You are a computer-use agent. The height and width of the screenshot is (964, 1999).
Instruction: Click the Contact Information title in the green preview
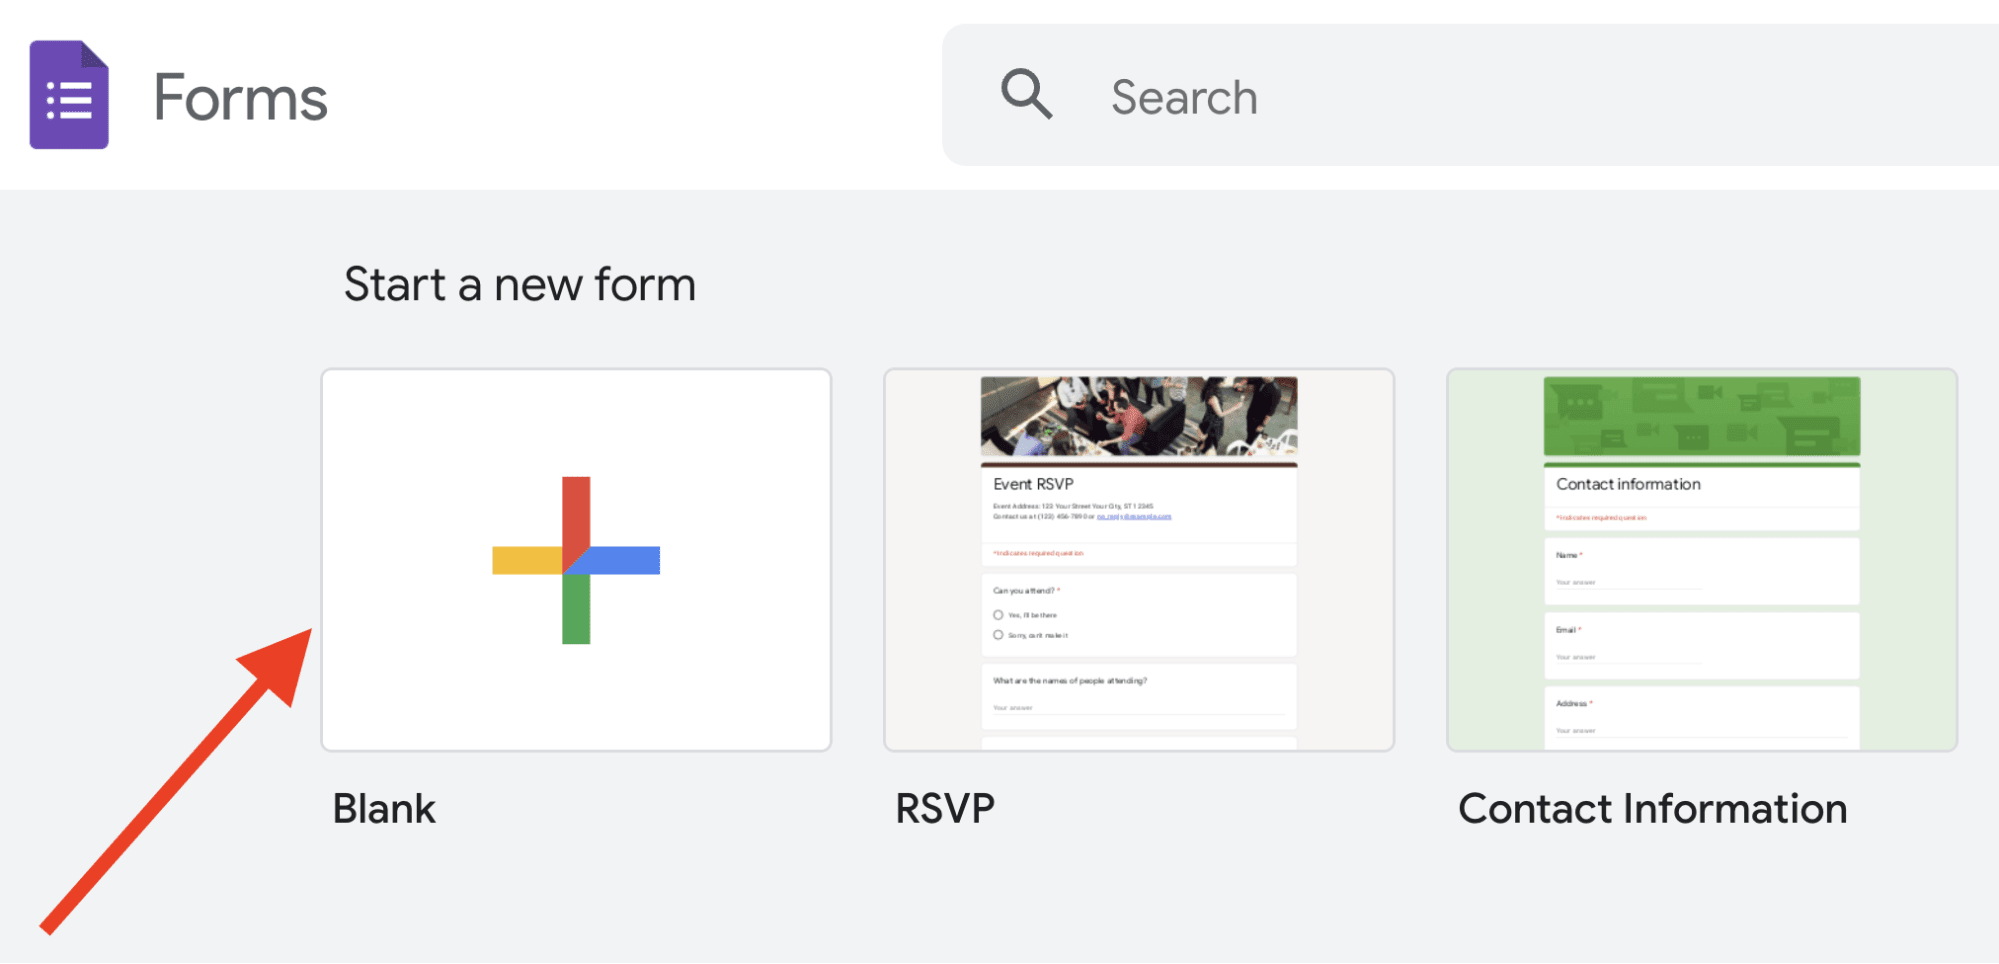coord(1629,483)
